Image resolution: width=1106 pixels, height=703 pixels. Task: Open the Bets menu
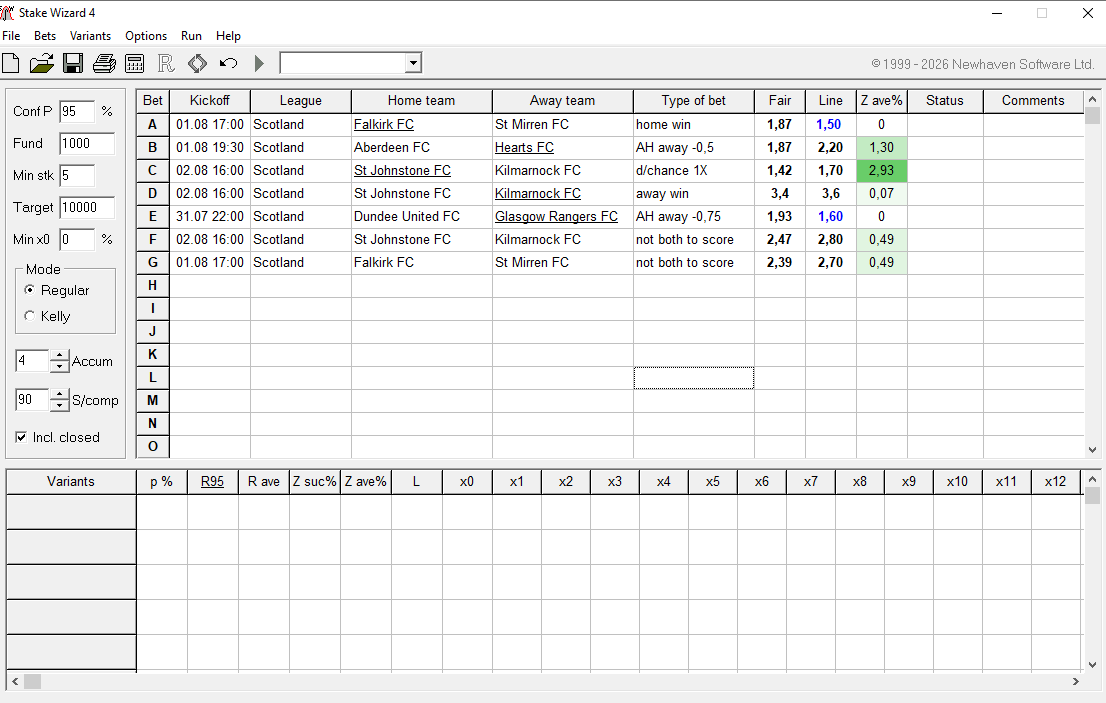pos(45,36)
